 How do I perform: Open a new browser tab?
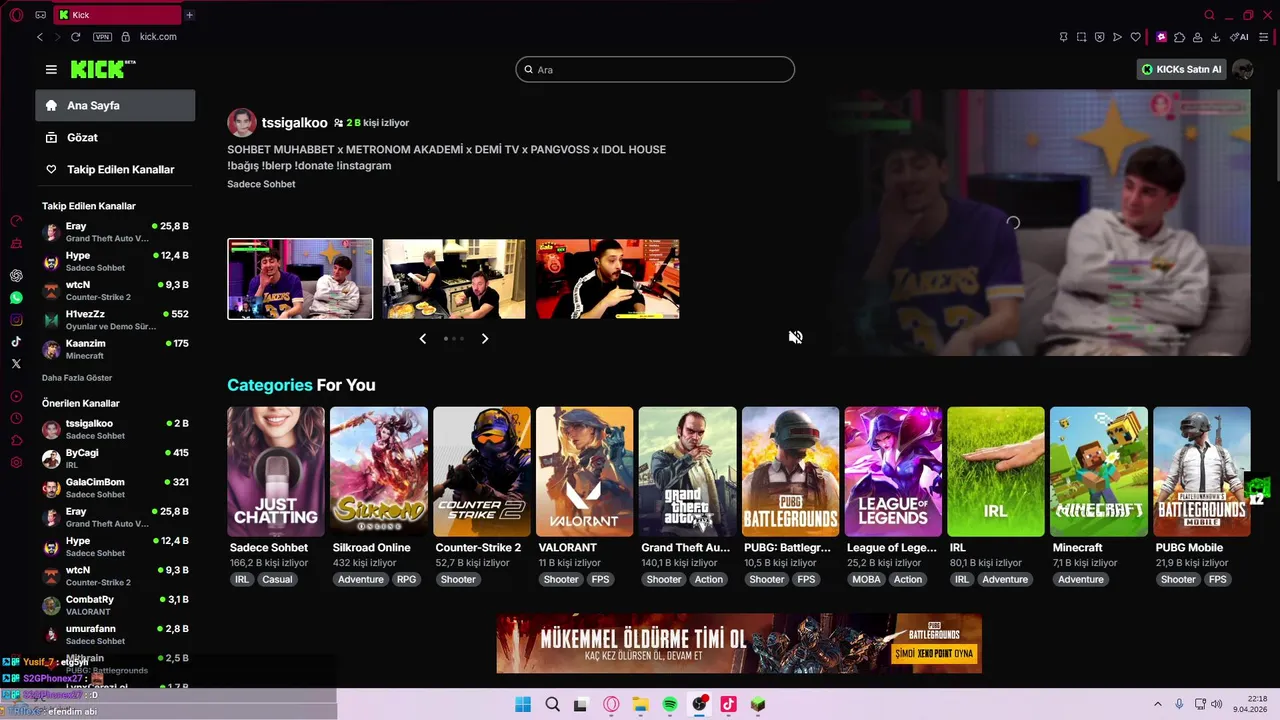click(189, 15)
